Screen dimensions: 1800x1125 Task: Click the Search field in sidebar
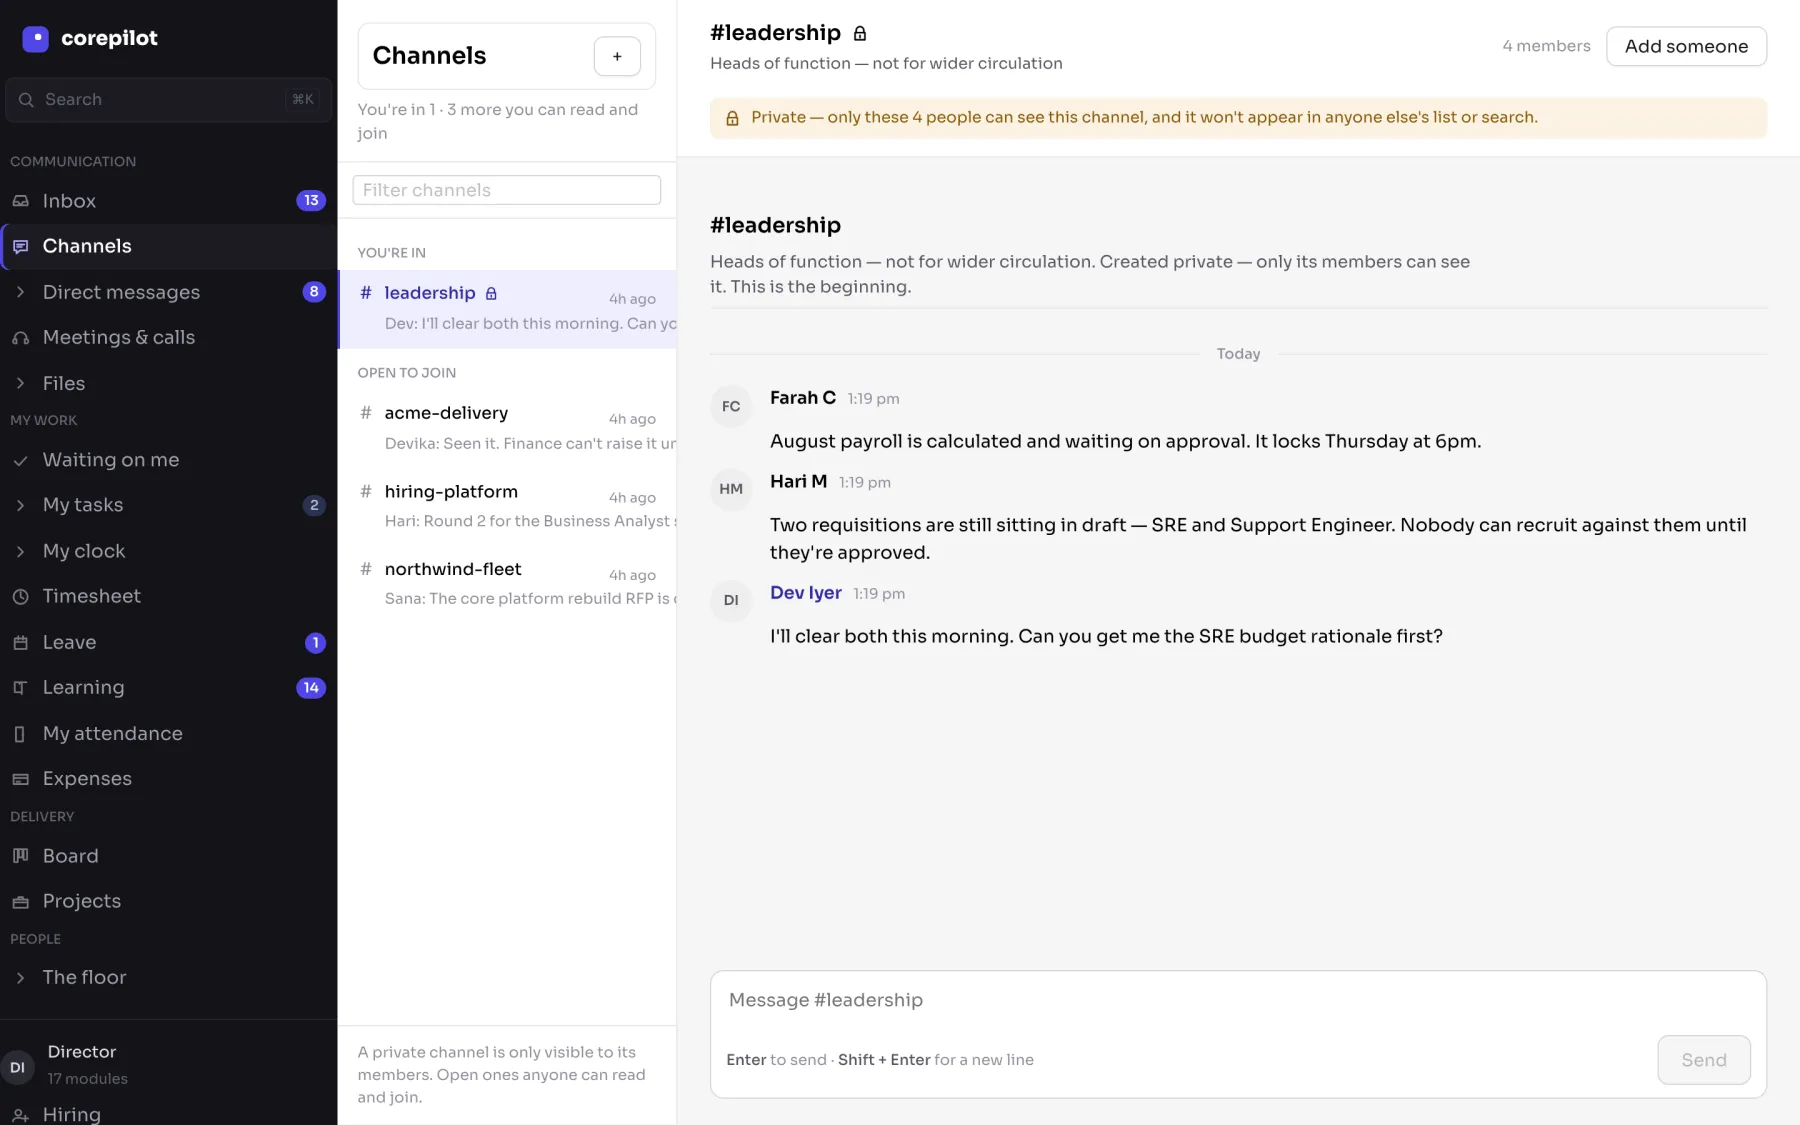tap(168, 100)
